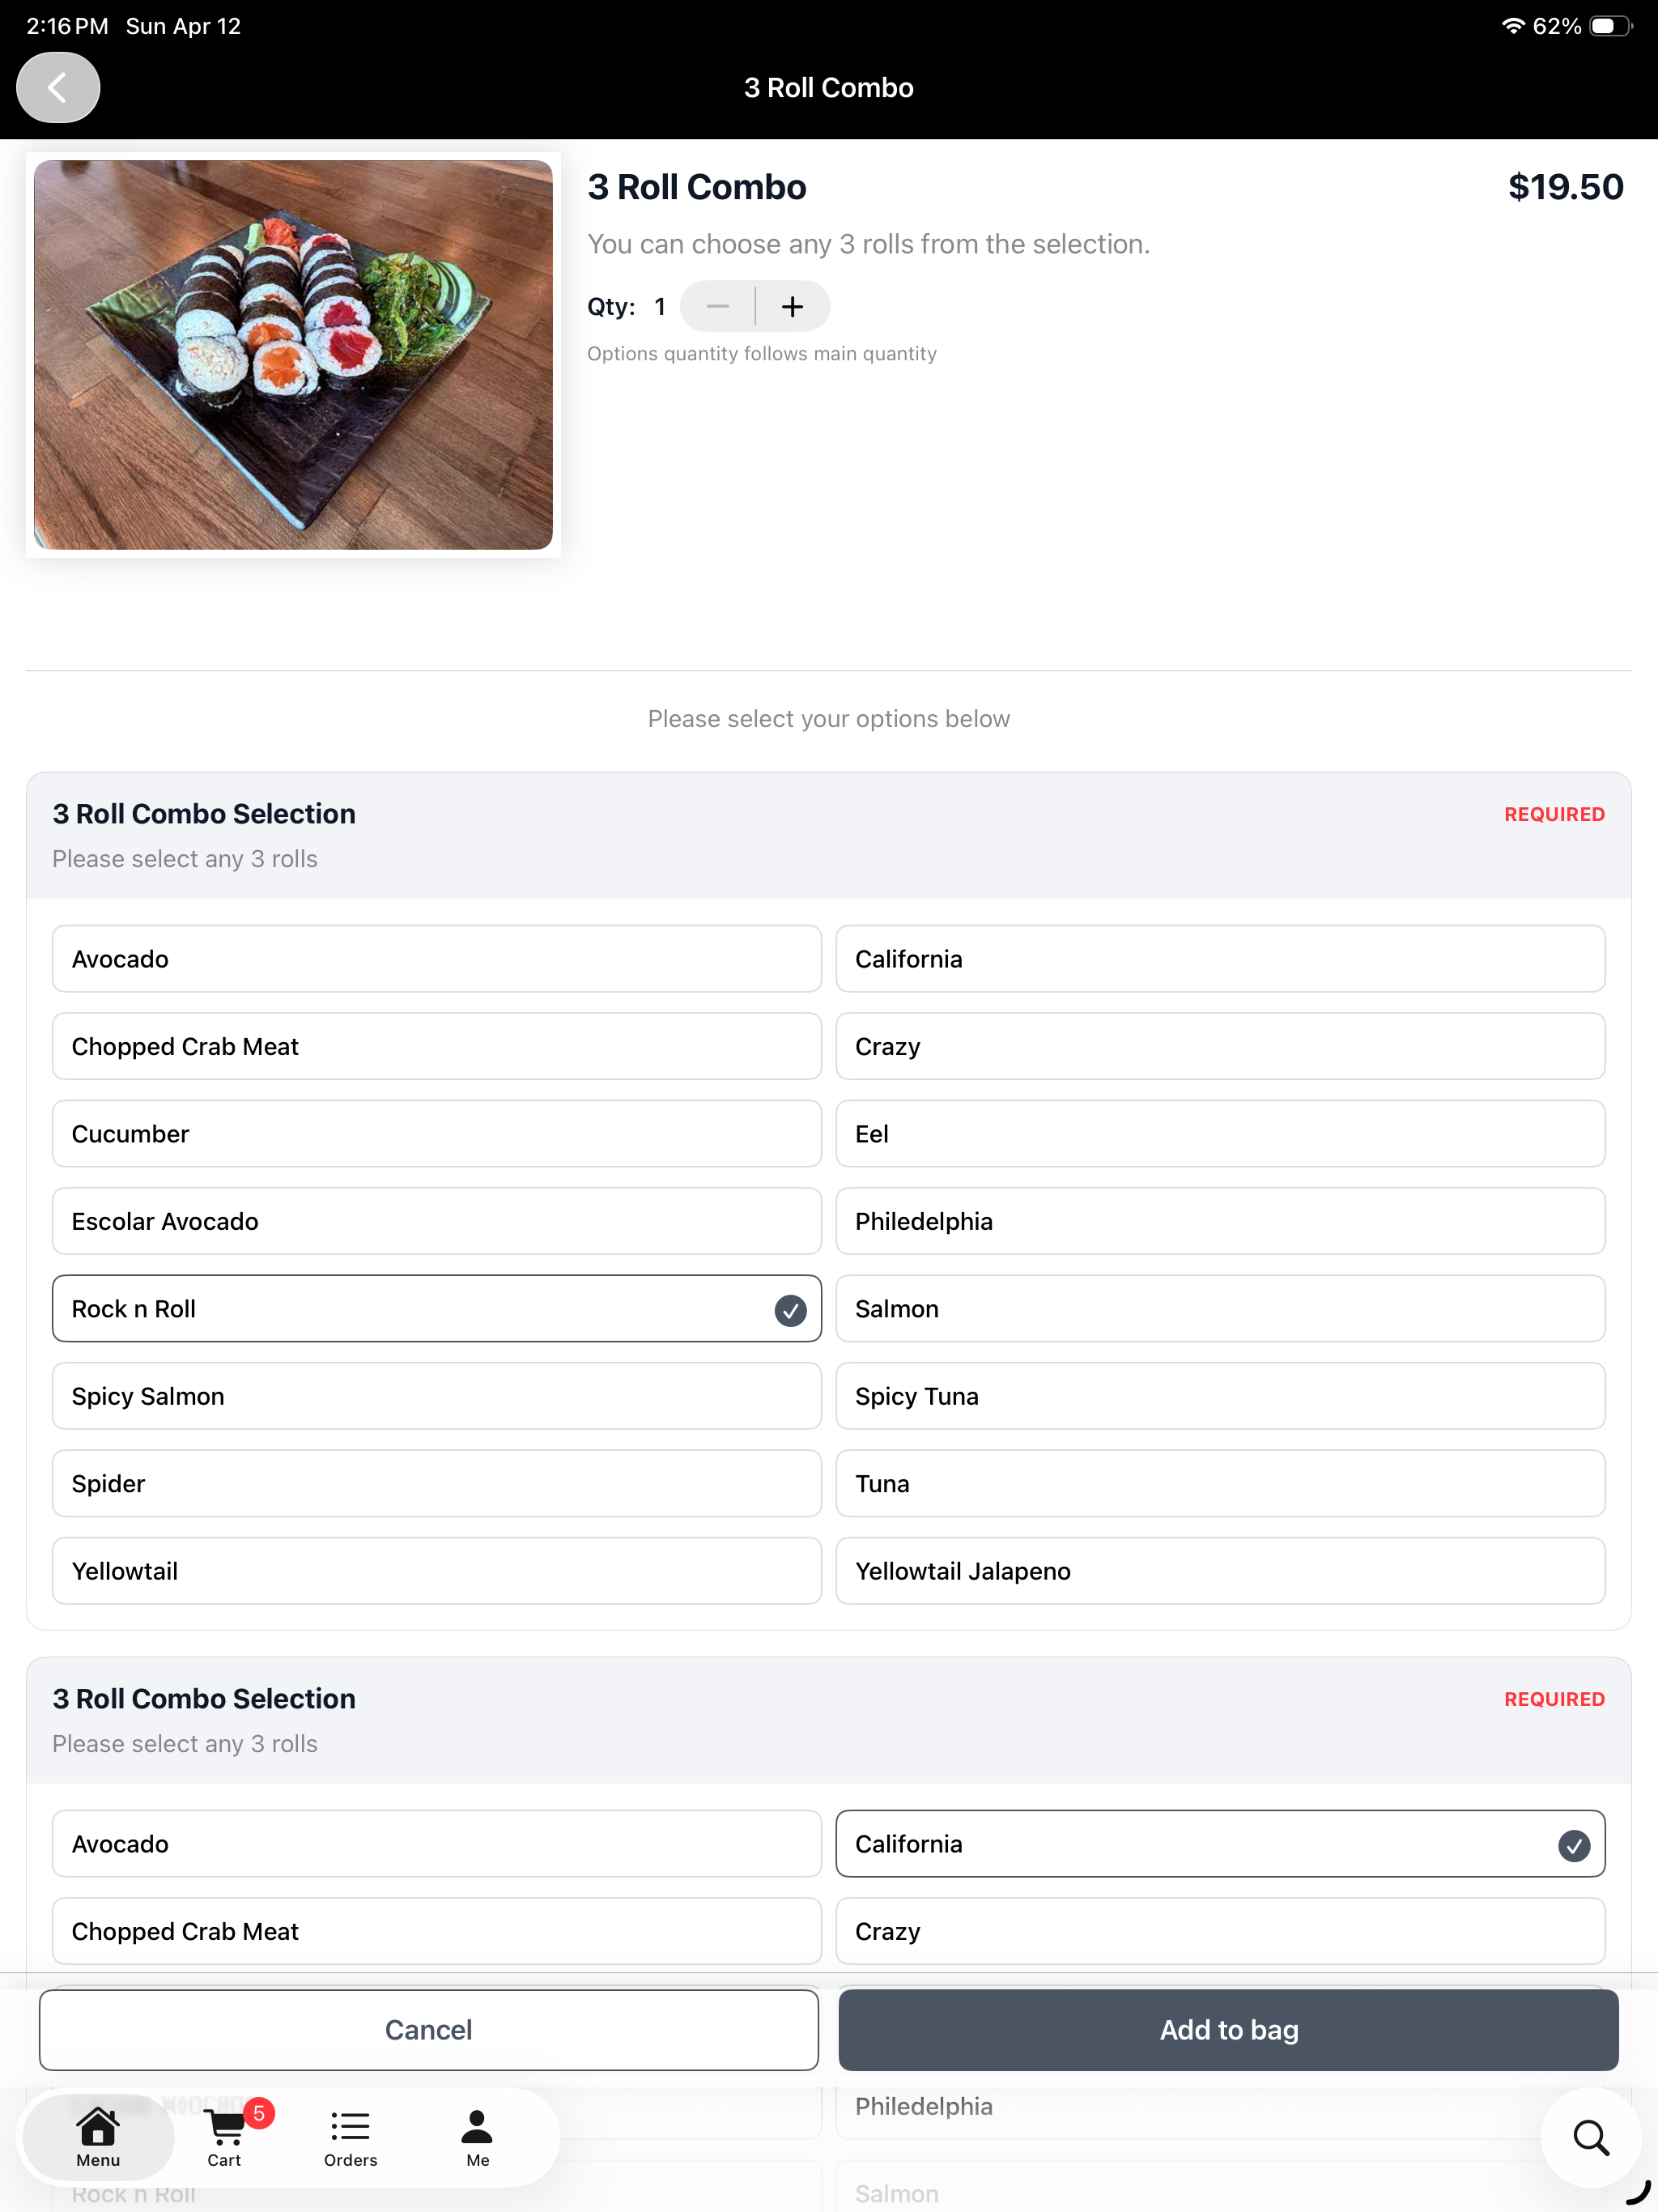Select Chopped Crab Meat in second group
This screenshot has width=1658, height=2212.
[x=437, y=1931]
